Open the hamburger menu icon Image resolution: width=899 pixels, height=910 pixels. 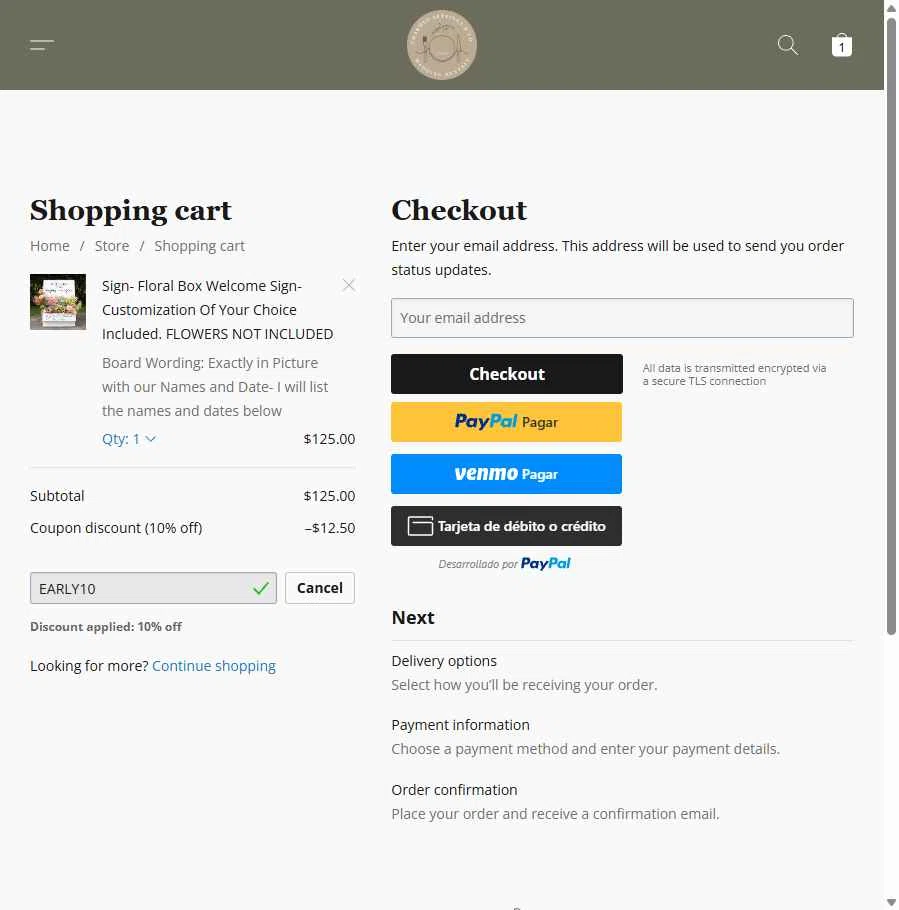(x=42, y=45)
